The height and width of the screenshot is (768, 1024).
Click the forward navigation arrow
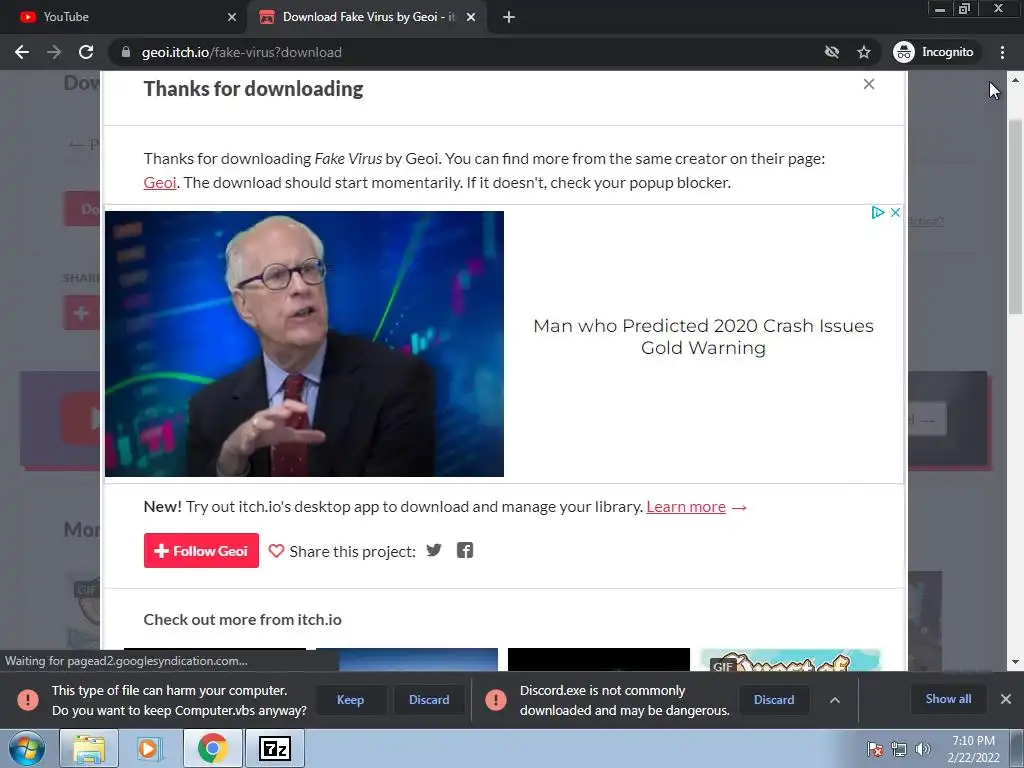pos(54,52)
